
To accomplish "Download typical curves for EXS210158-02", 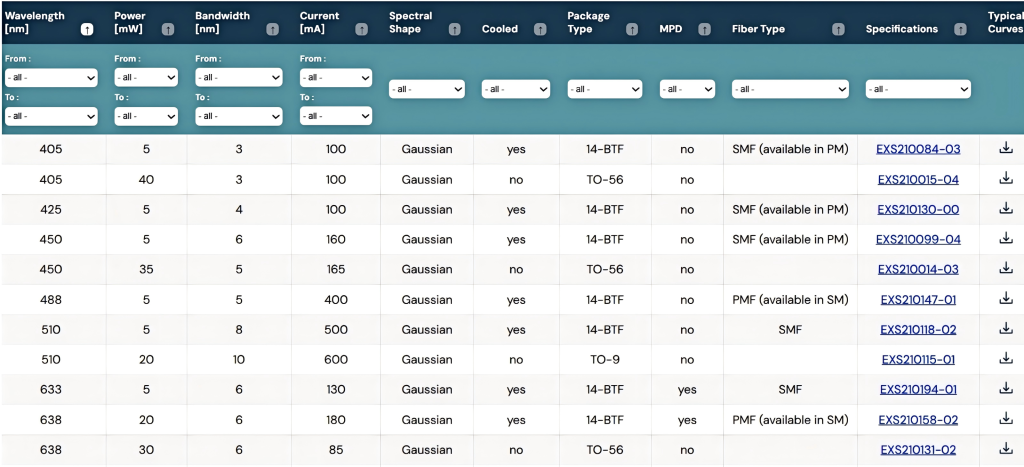I will 1006,419.
